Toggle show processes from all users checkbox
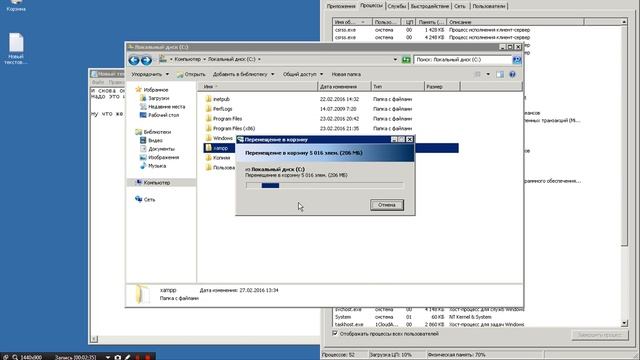The width and height of the screenshot is (640, 360). click(x=335, y=334)
